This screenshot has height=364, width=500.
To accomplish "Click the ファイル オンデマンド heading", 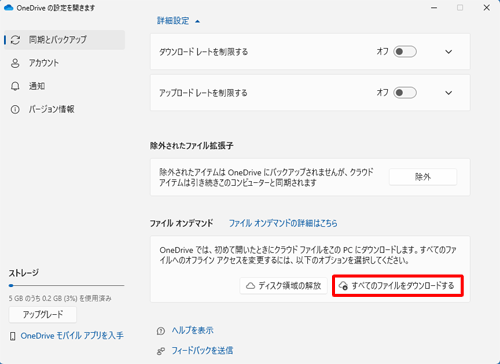I will (x=181, y=223).
